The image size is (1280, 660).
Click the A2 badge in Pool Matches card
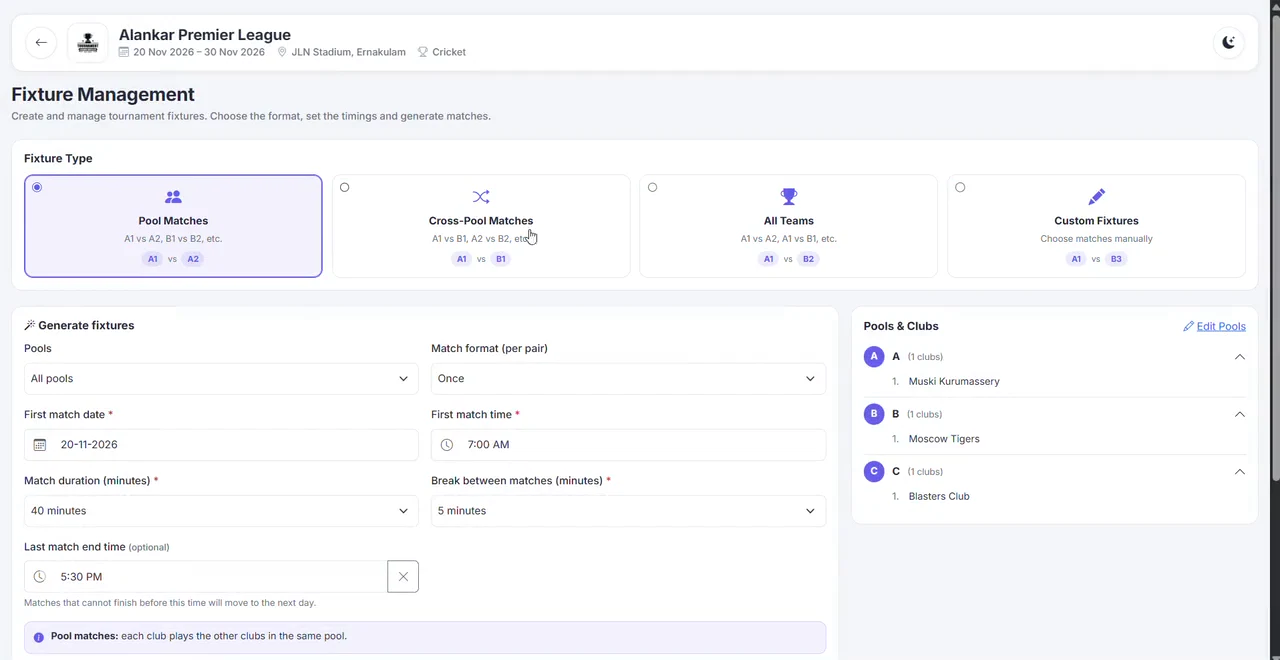coord(193,259)
